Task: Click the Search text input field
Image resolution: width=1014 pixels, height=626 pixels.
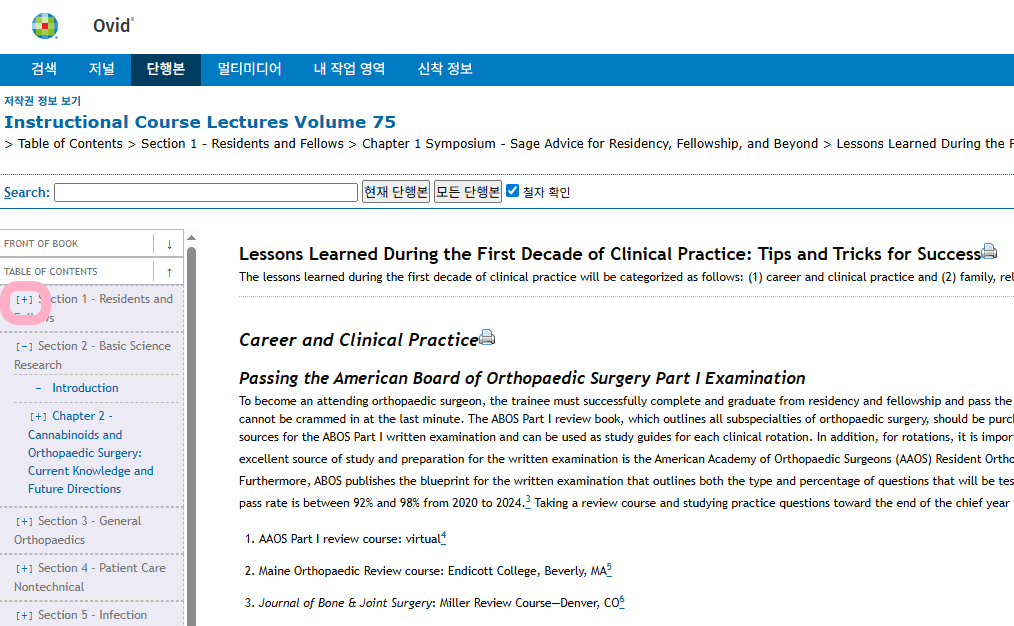Action: [206, 192]
